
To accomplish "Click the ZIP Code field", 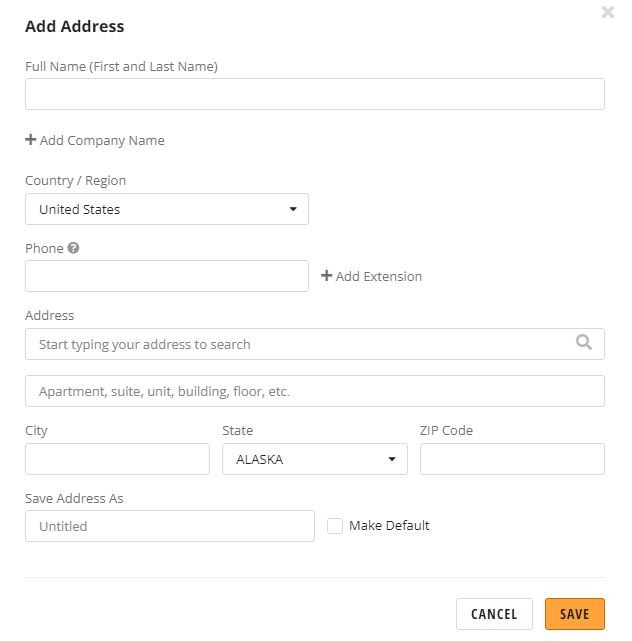I will point(512,459).
